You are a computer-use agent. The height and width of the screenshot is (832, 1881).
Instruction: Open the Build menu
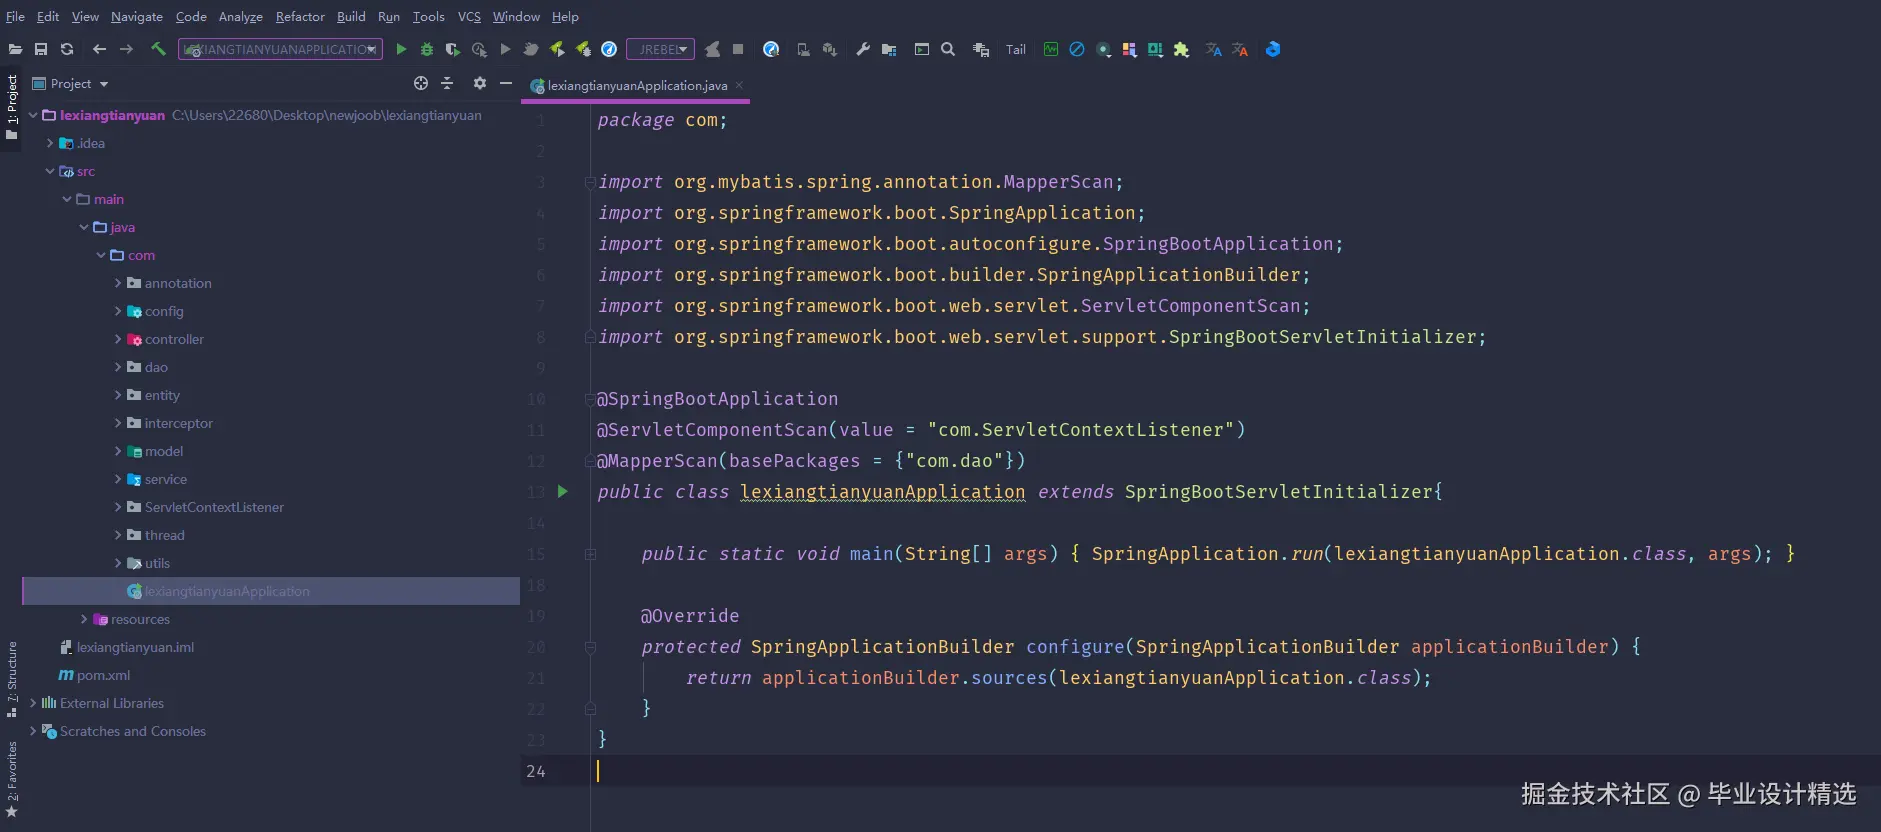coord(351,16)
